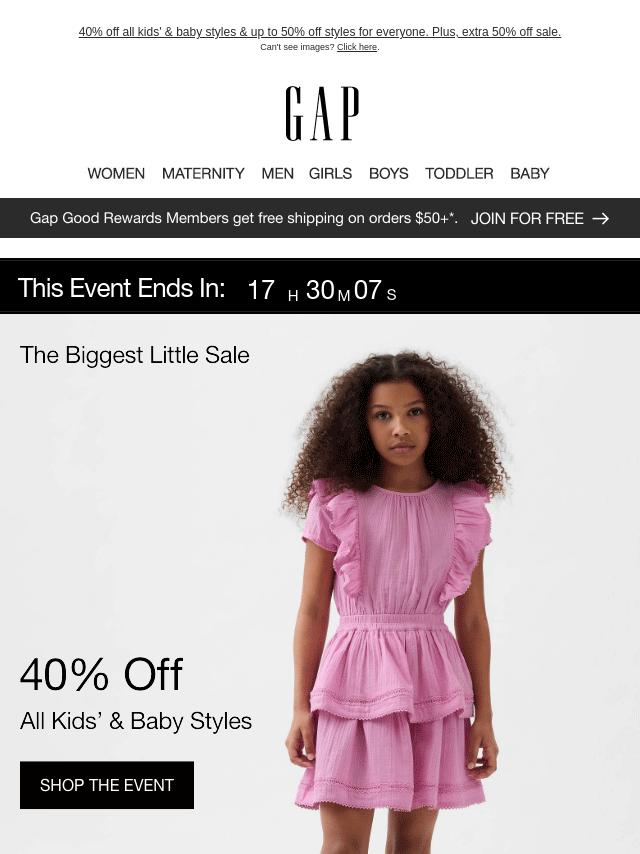640x854 pixels.
Task: Click the SHOP THE EVENT button
Action: point(107,785)
